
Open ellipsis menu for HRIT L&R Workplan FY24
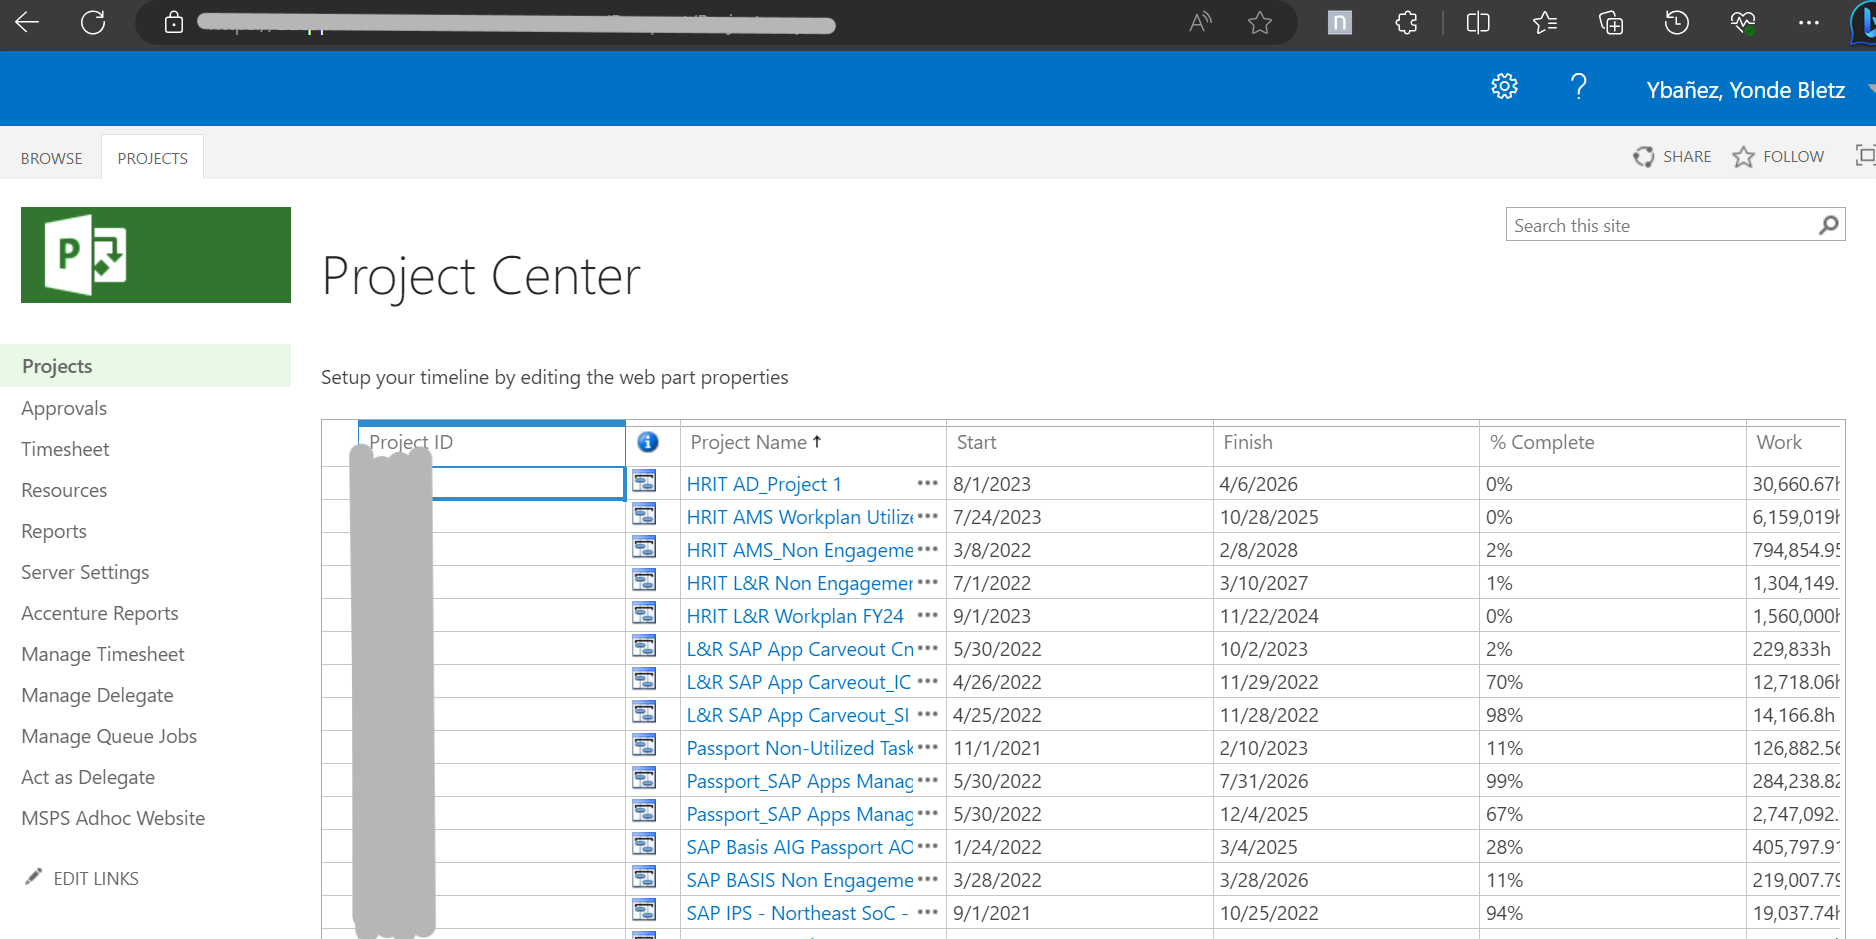click(x=928, y=616)
